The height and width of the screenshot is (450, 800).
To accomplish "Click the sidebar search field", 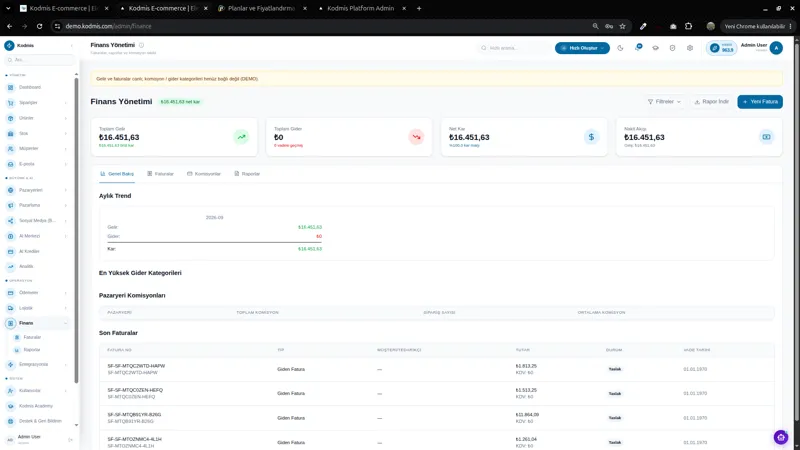I will coord(40,60).
